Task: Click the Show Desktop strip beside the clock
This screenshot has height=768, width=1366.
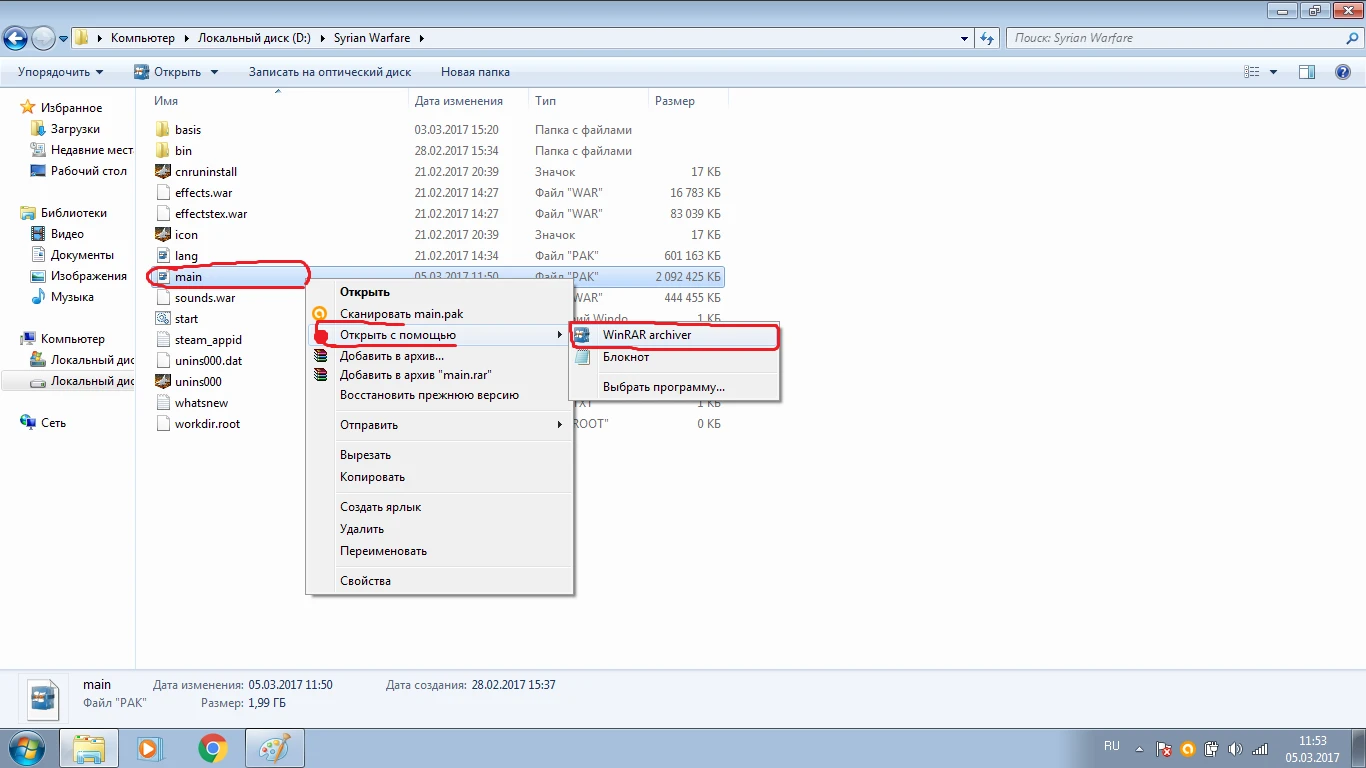Action: pyautogui.click(x=1358, y=748)
